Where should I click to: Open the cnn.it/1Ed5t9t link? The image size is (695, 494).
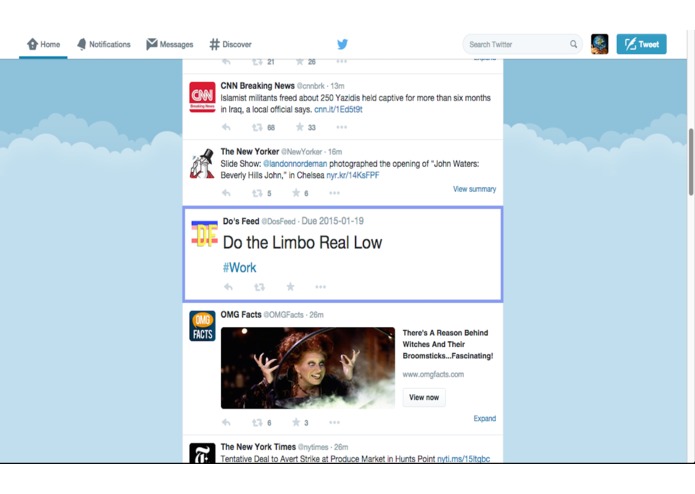click(x=338, y=109)
